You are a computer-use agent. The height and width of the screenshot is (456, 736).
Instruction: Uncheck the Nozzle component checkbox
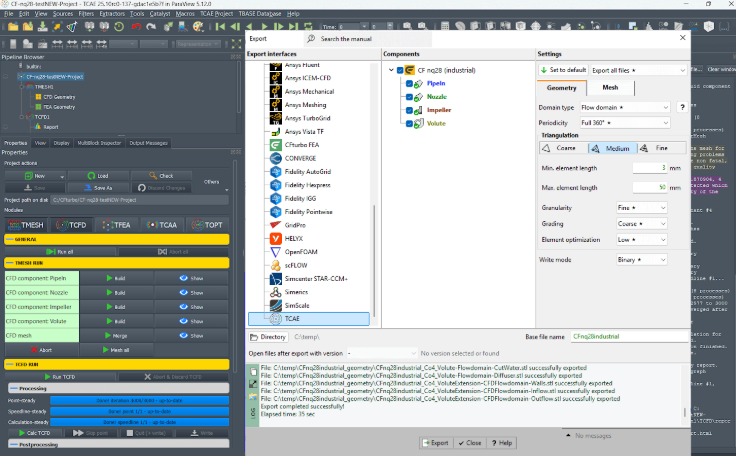click(409, 97)
